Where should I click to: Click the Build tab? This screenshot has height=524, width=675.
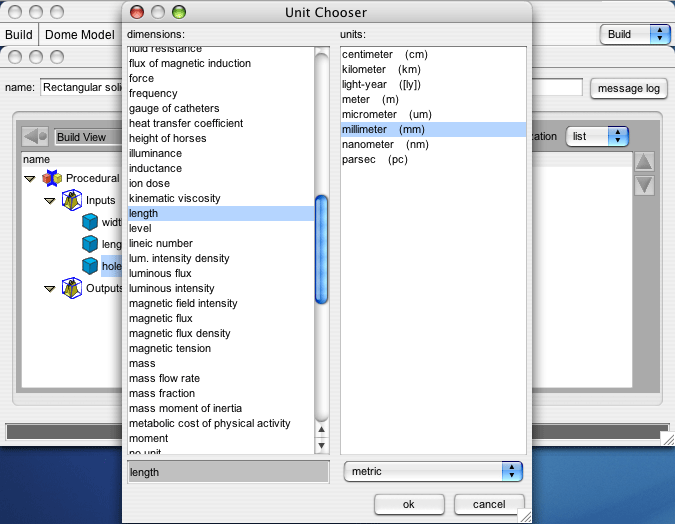(19, 34)
